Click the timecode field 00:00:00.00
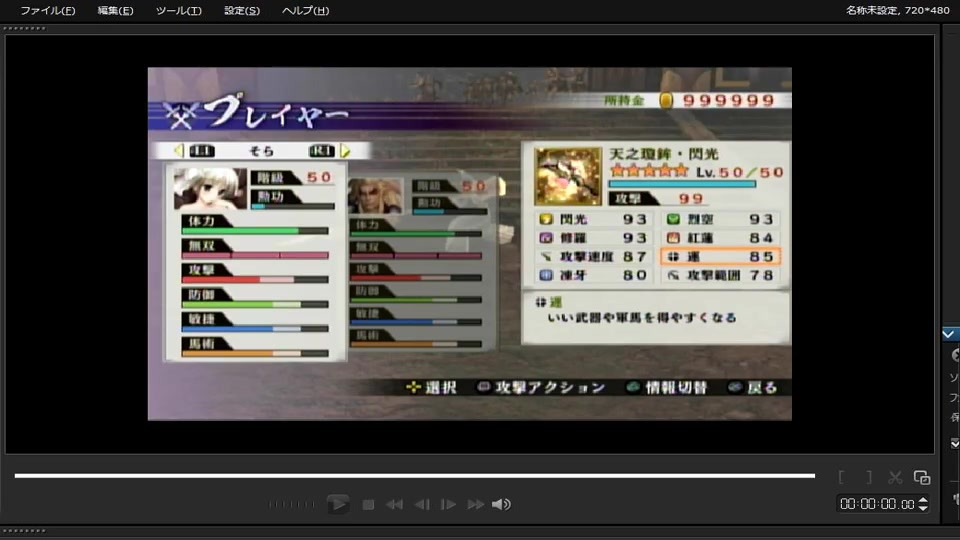Screen dimensions: 960x540 [x=877, y=504]
